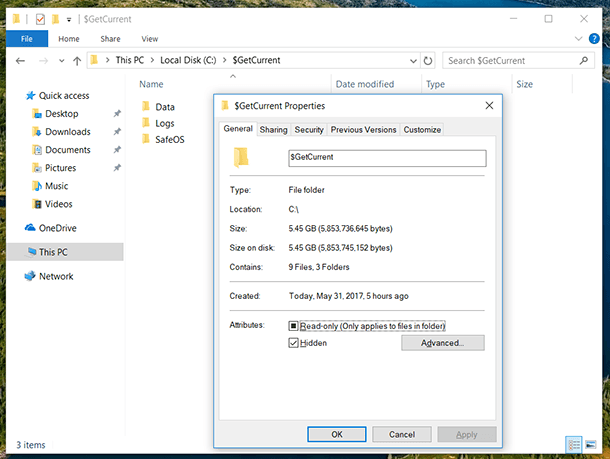Open Pictures in Quick access

click(x=60, y=168)
